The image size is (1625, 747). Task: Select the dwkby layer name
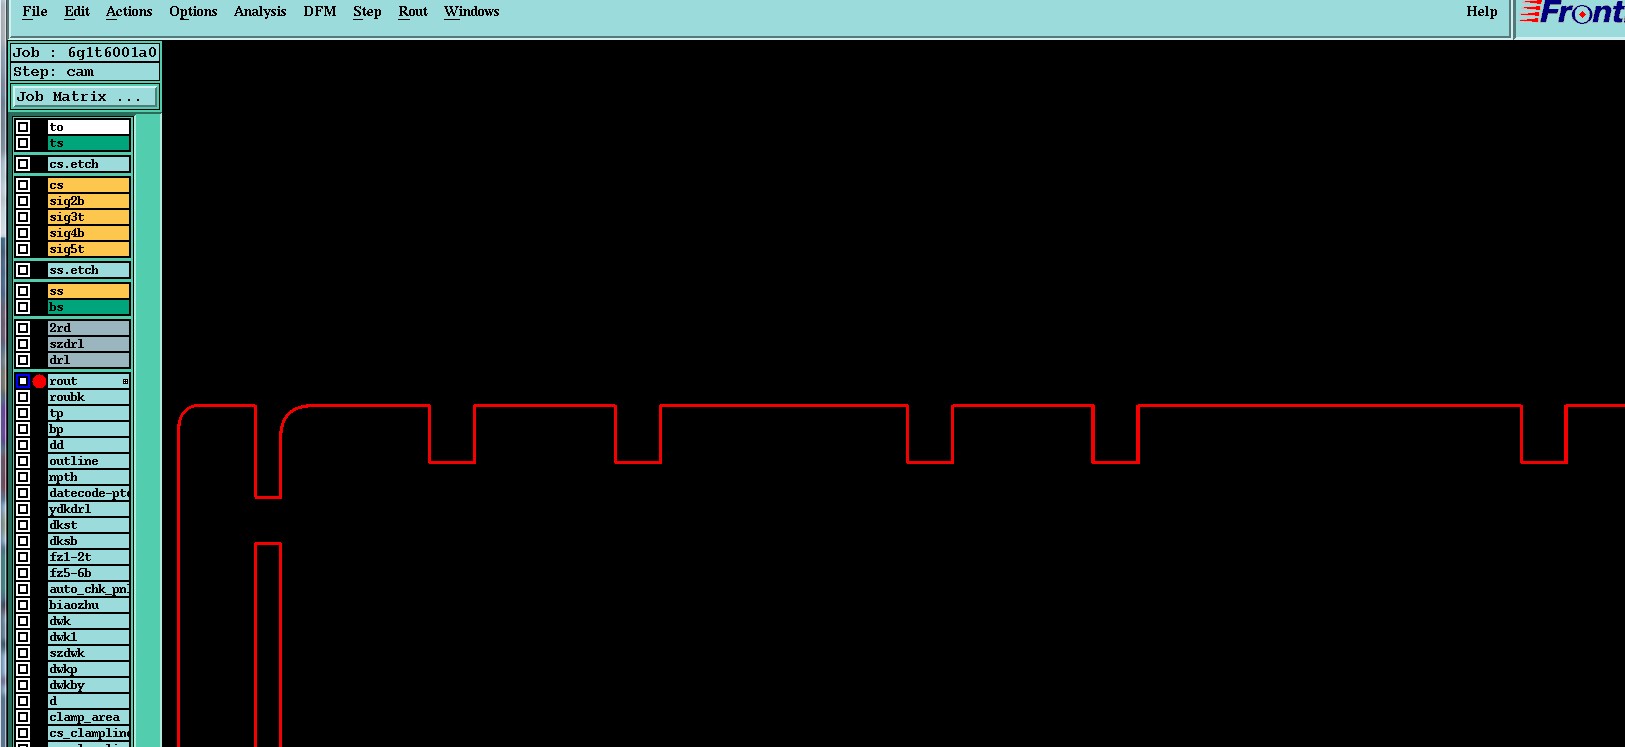[x=89, y=685]
